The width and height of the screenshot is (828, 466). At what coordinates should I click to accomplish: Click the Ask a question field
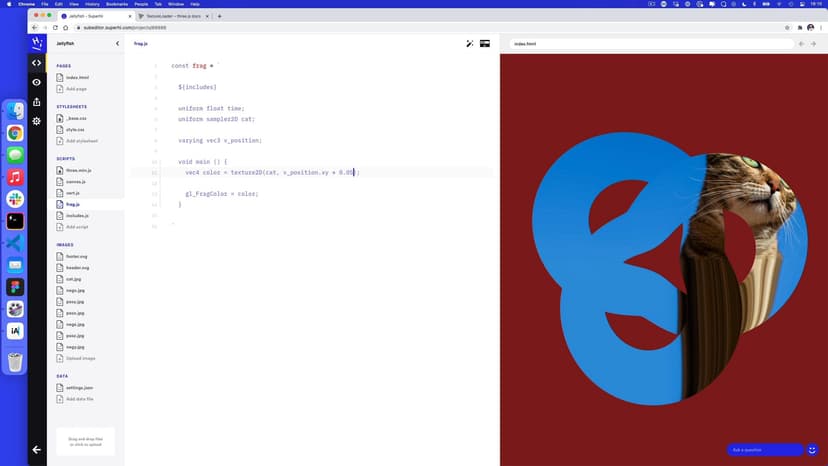point(764,449)
